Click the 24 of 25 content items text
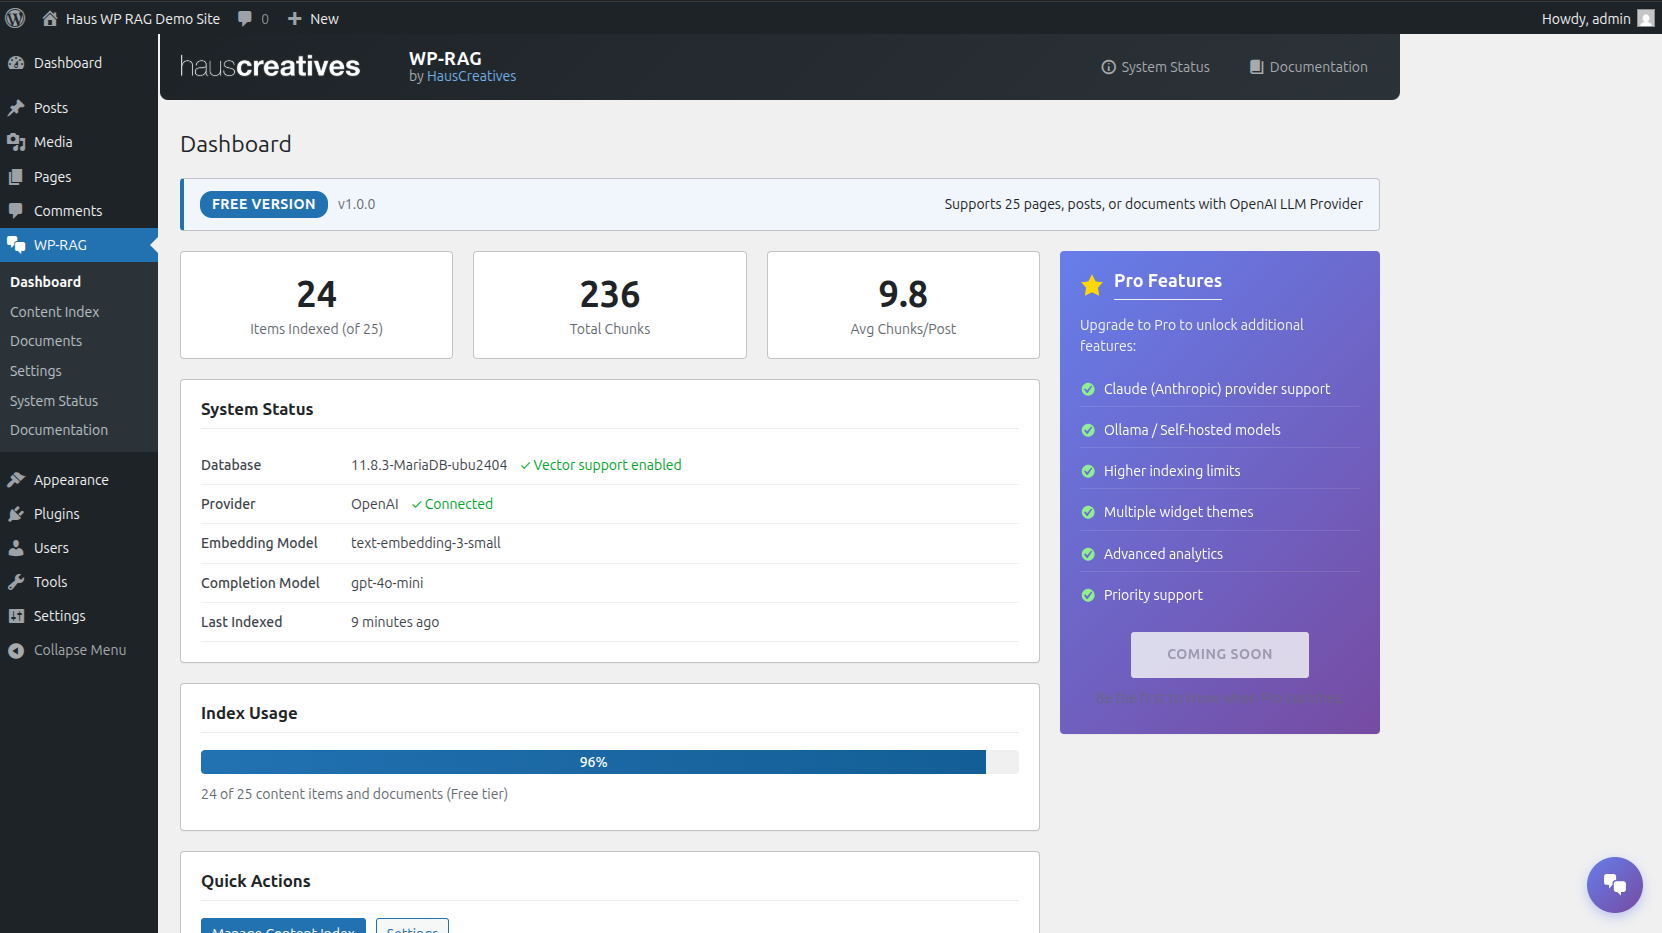Viewport: 1662px width, 933px height. pos(354,794)
